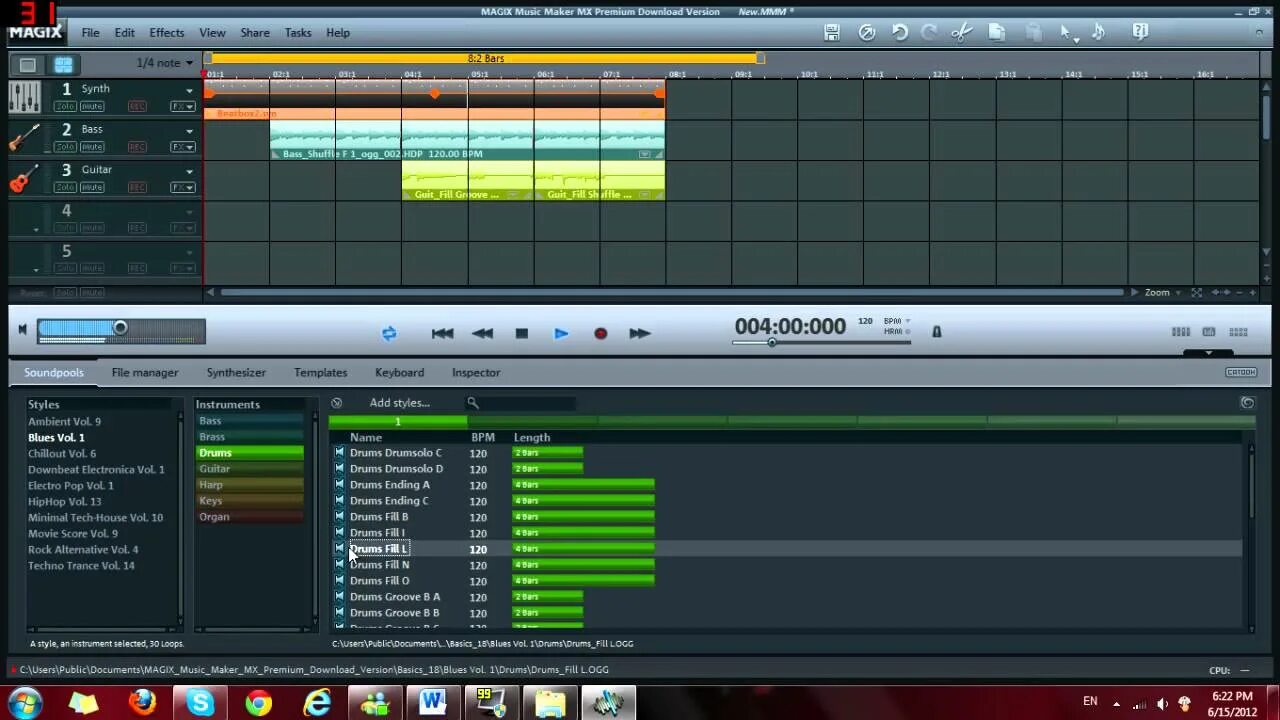Mute the Guitar track
This screenshot has width=1280, height=720.
pyautogui.click(x=92, y=187)
